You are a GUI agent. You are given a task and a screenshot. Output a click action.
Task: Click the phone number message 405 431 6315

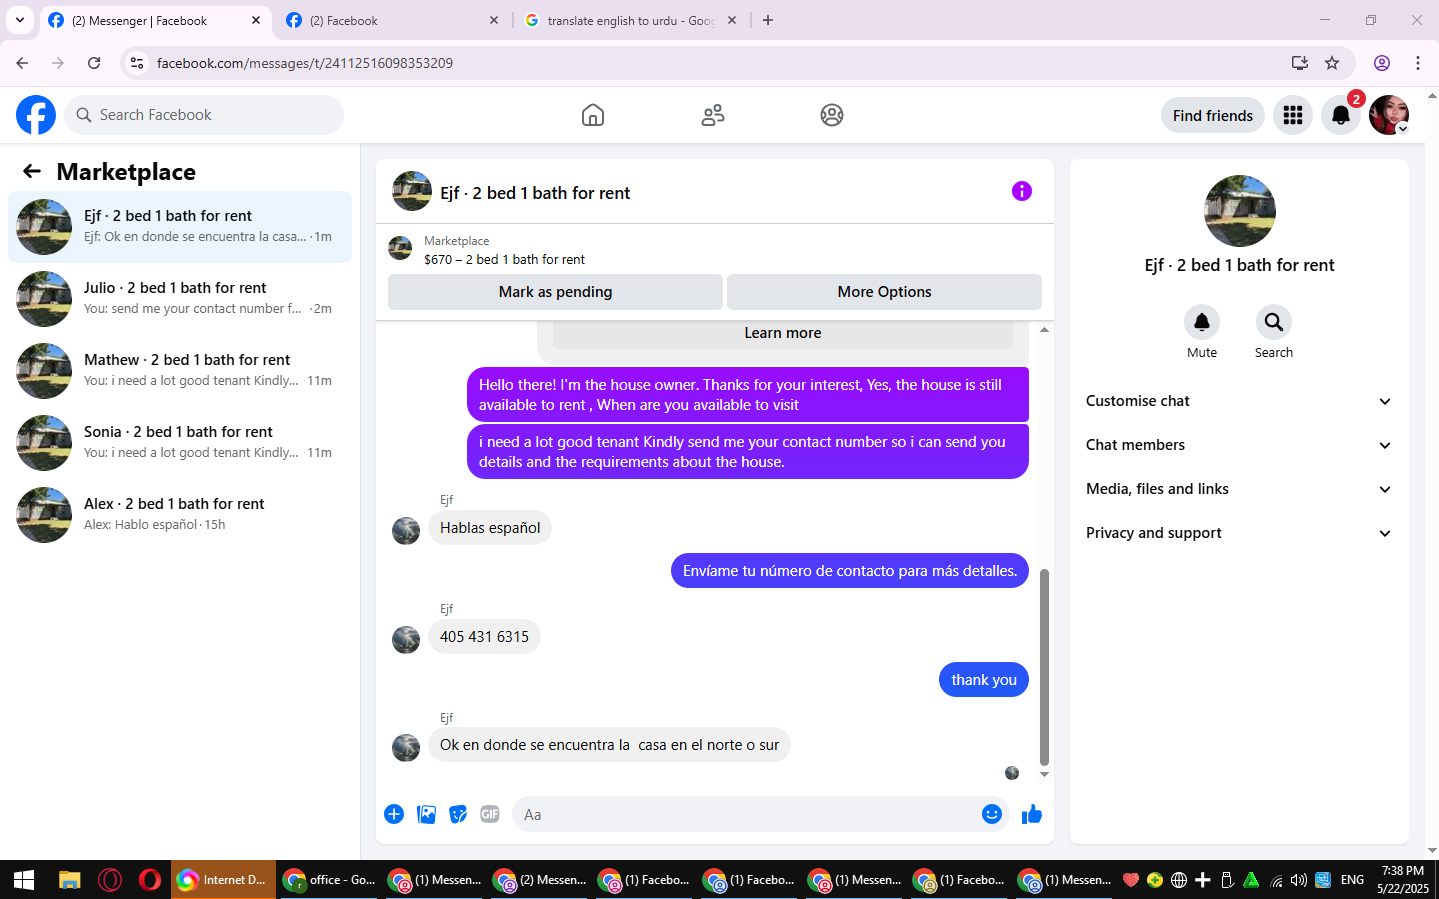[484, 637]
